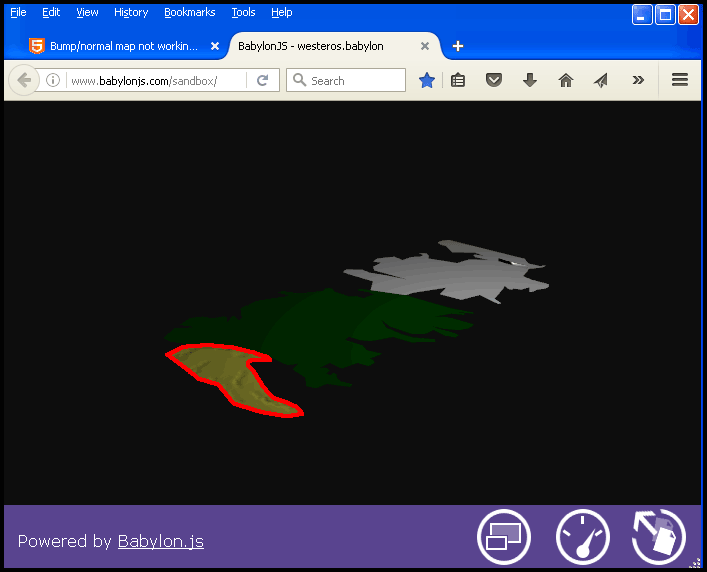707x572 pixels.
Task: Minimize the browser window
Action: [642, 15]
